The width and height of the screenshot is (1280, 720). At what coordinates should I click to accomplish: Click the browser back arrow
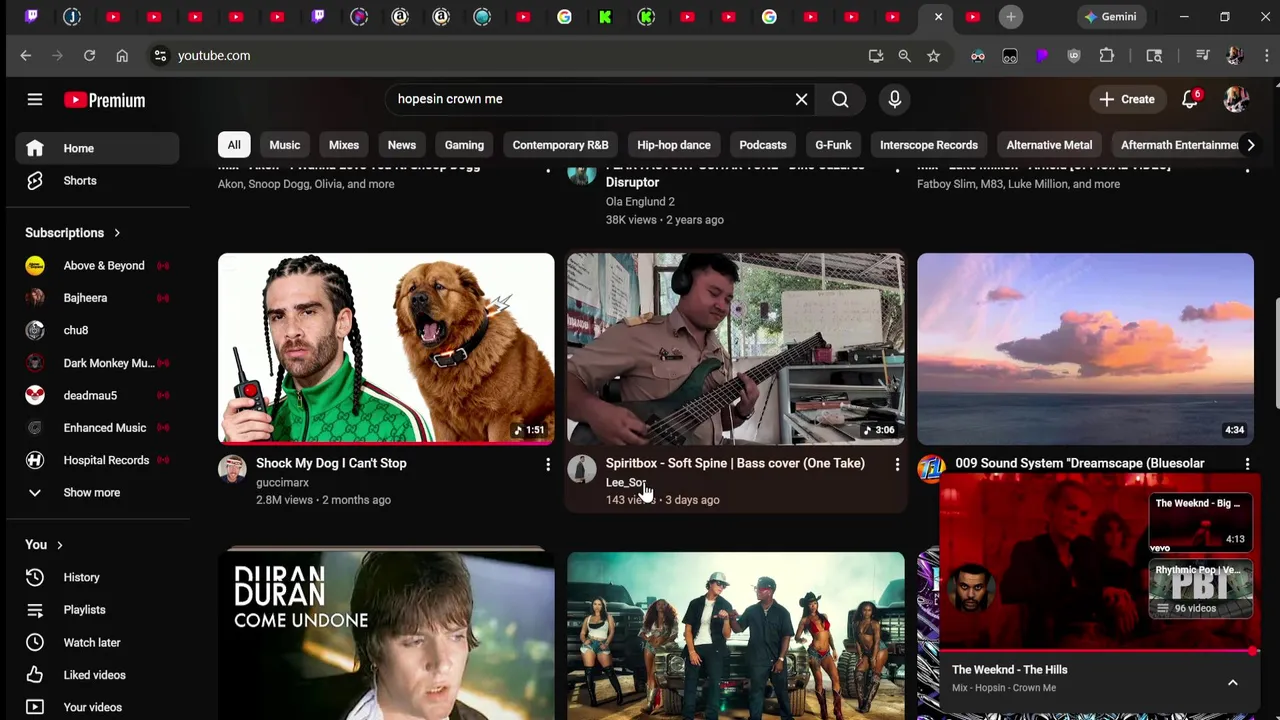pos(26,56)
